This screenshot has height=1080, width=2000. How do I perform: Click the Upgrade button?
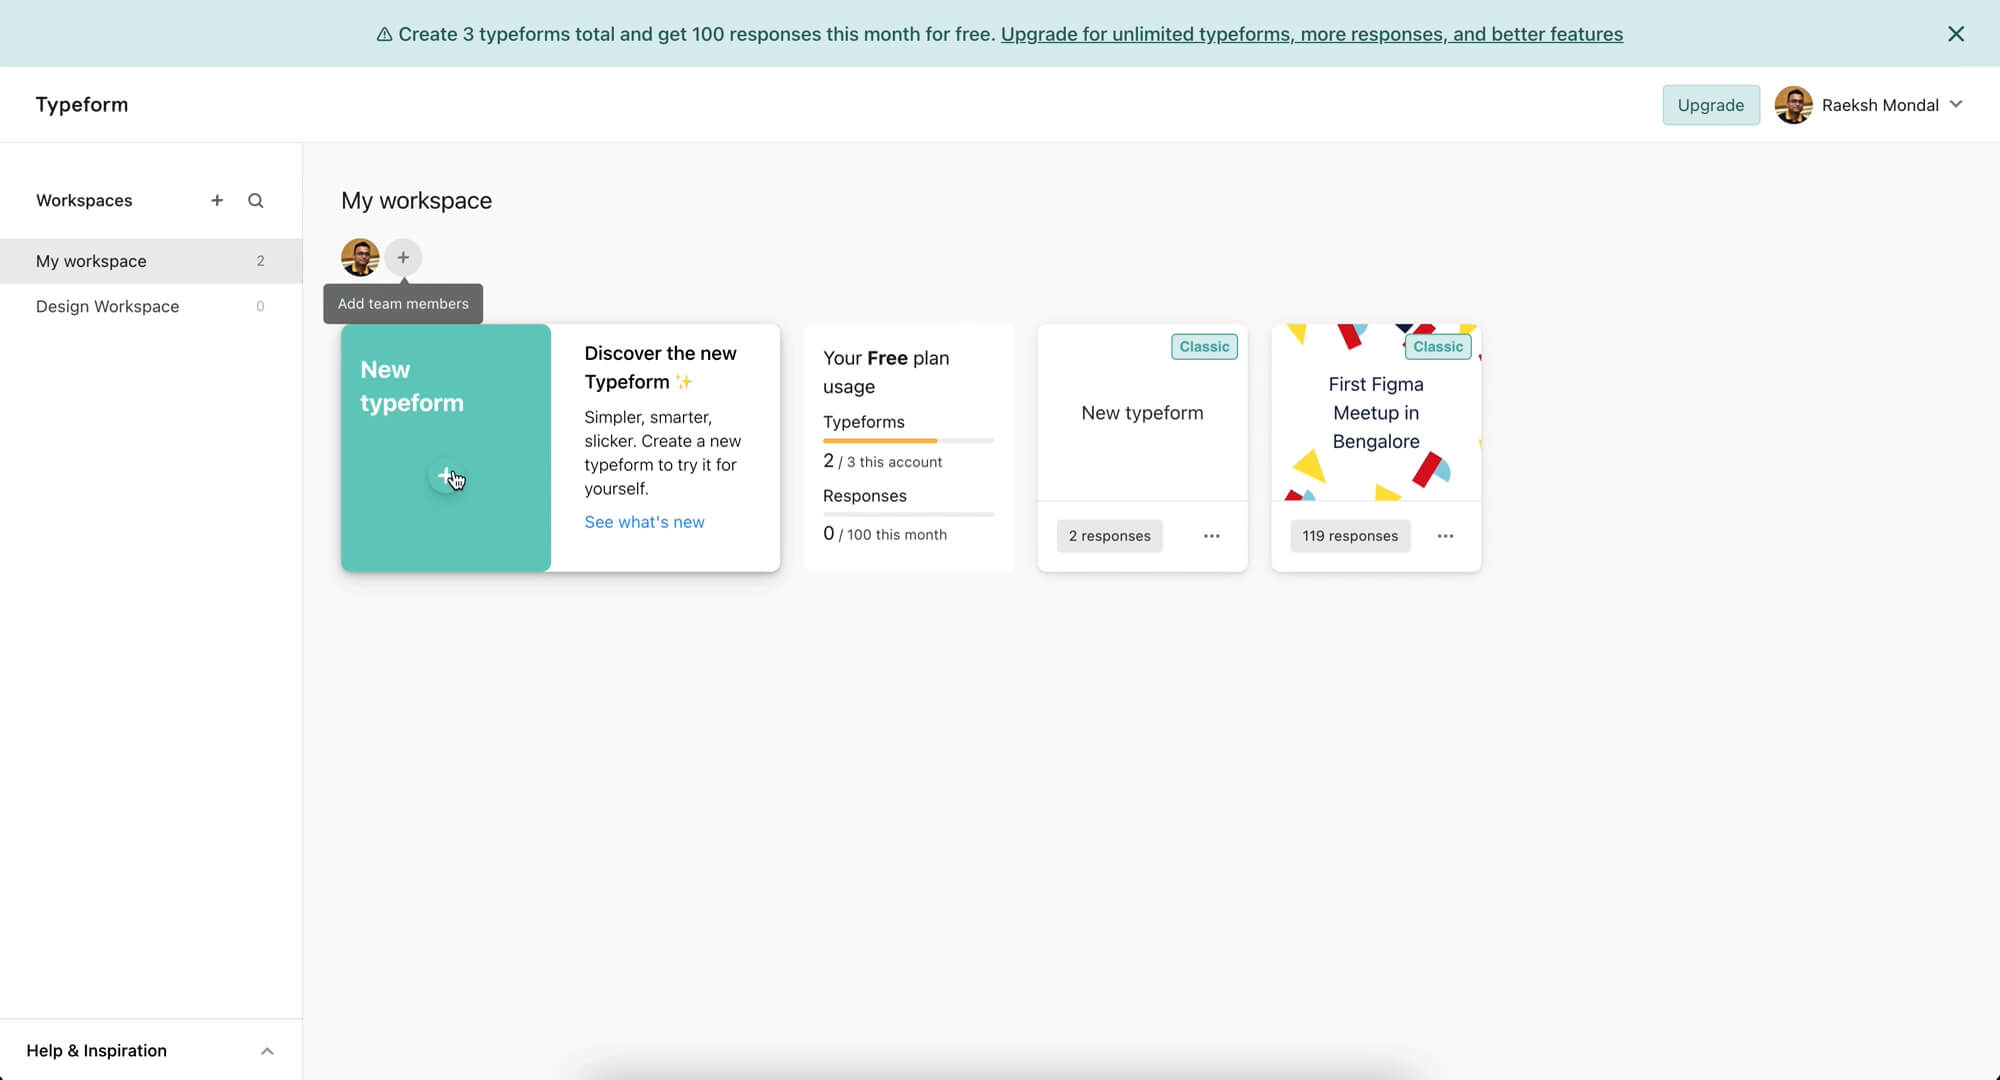pos(1710,105)
